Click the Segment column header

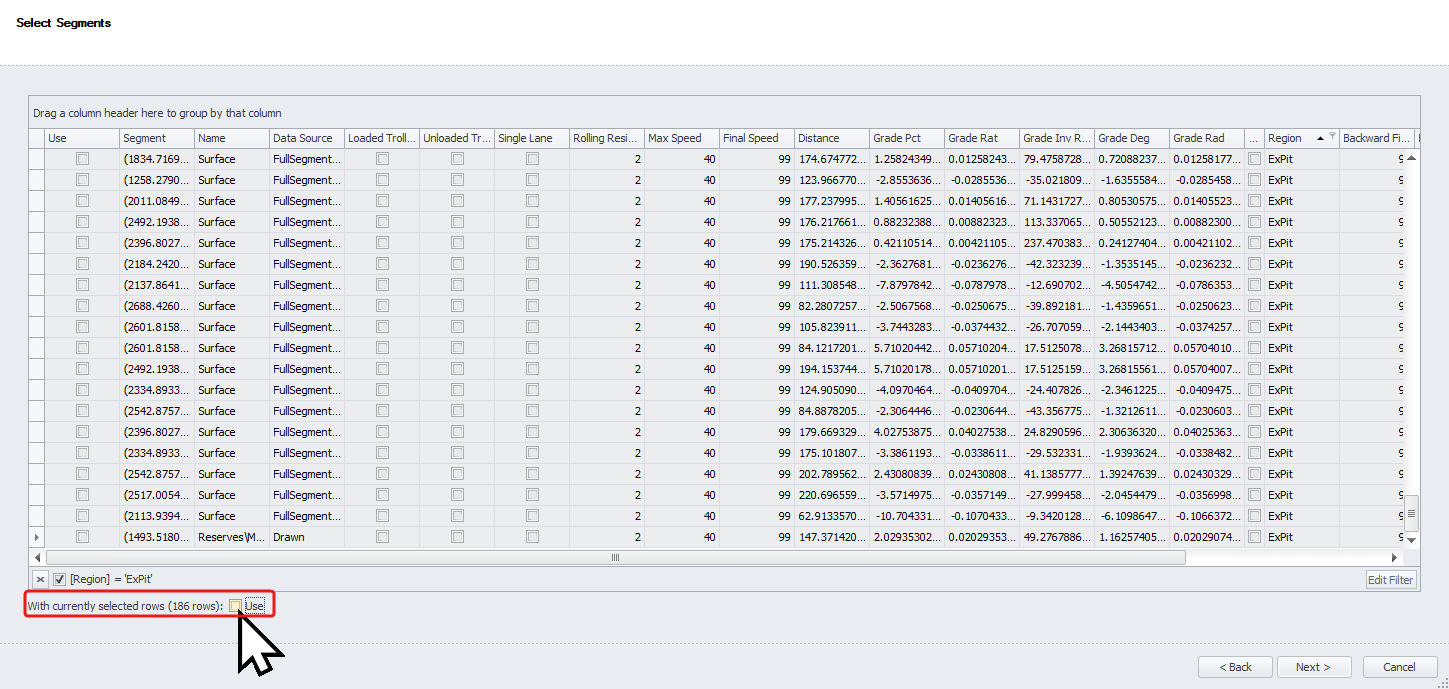click(x=146, y=138)
